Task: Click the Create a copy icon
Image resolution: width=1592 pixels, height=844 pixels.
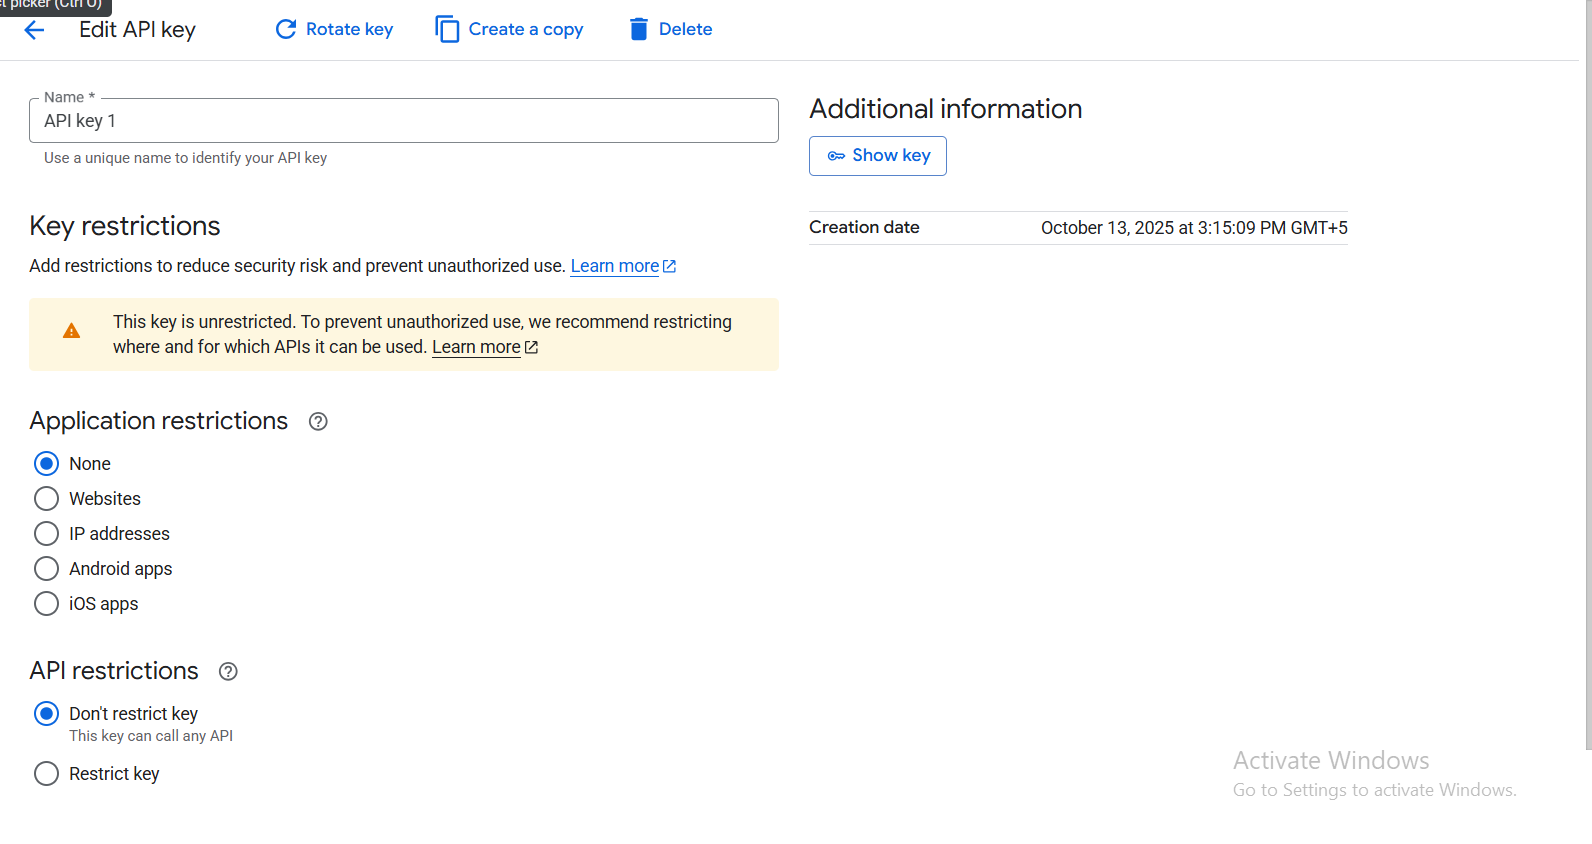Action: pyautogui.click(x=447, y=29)
